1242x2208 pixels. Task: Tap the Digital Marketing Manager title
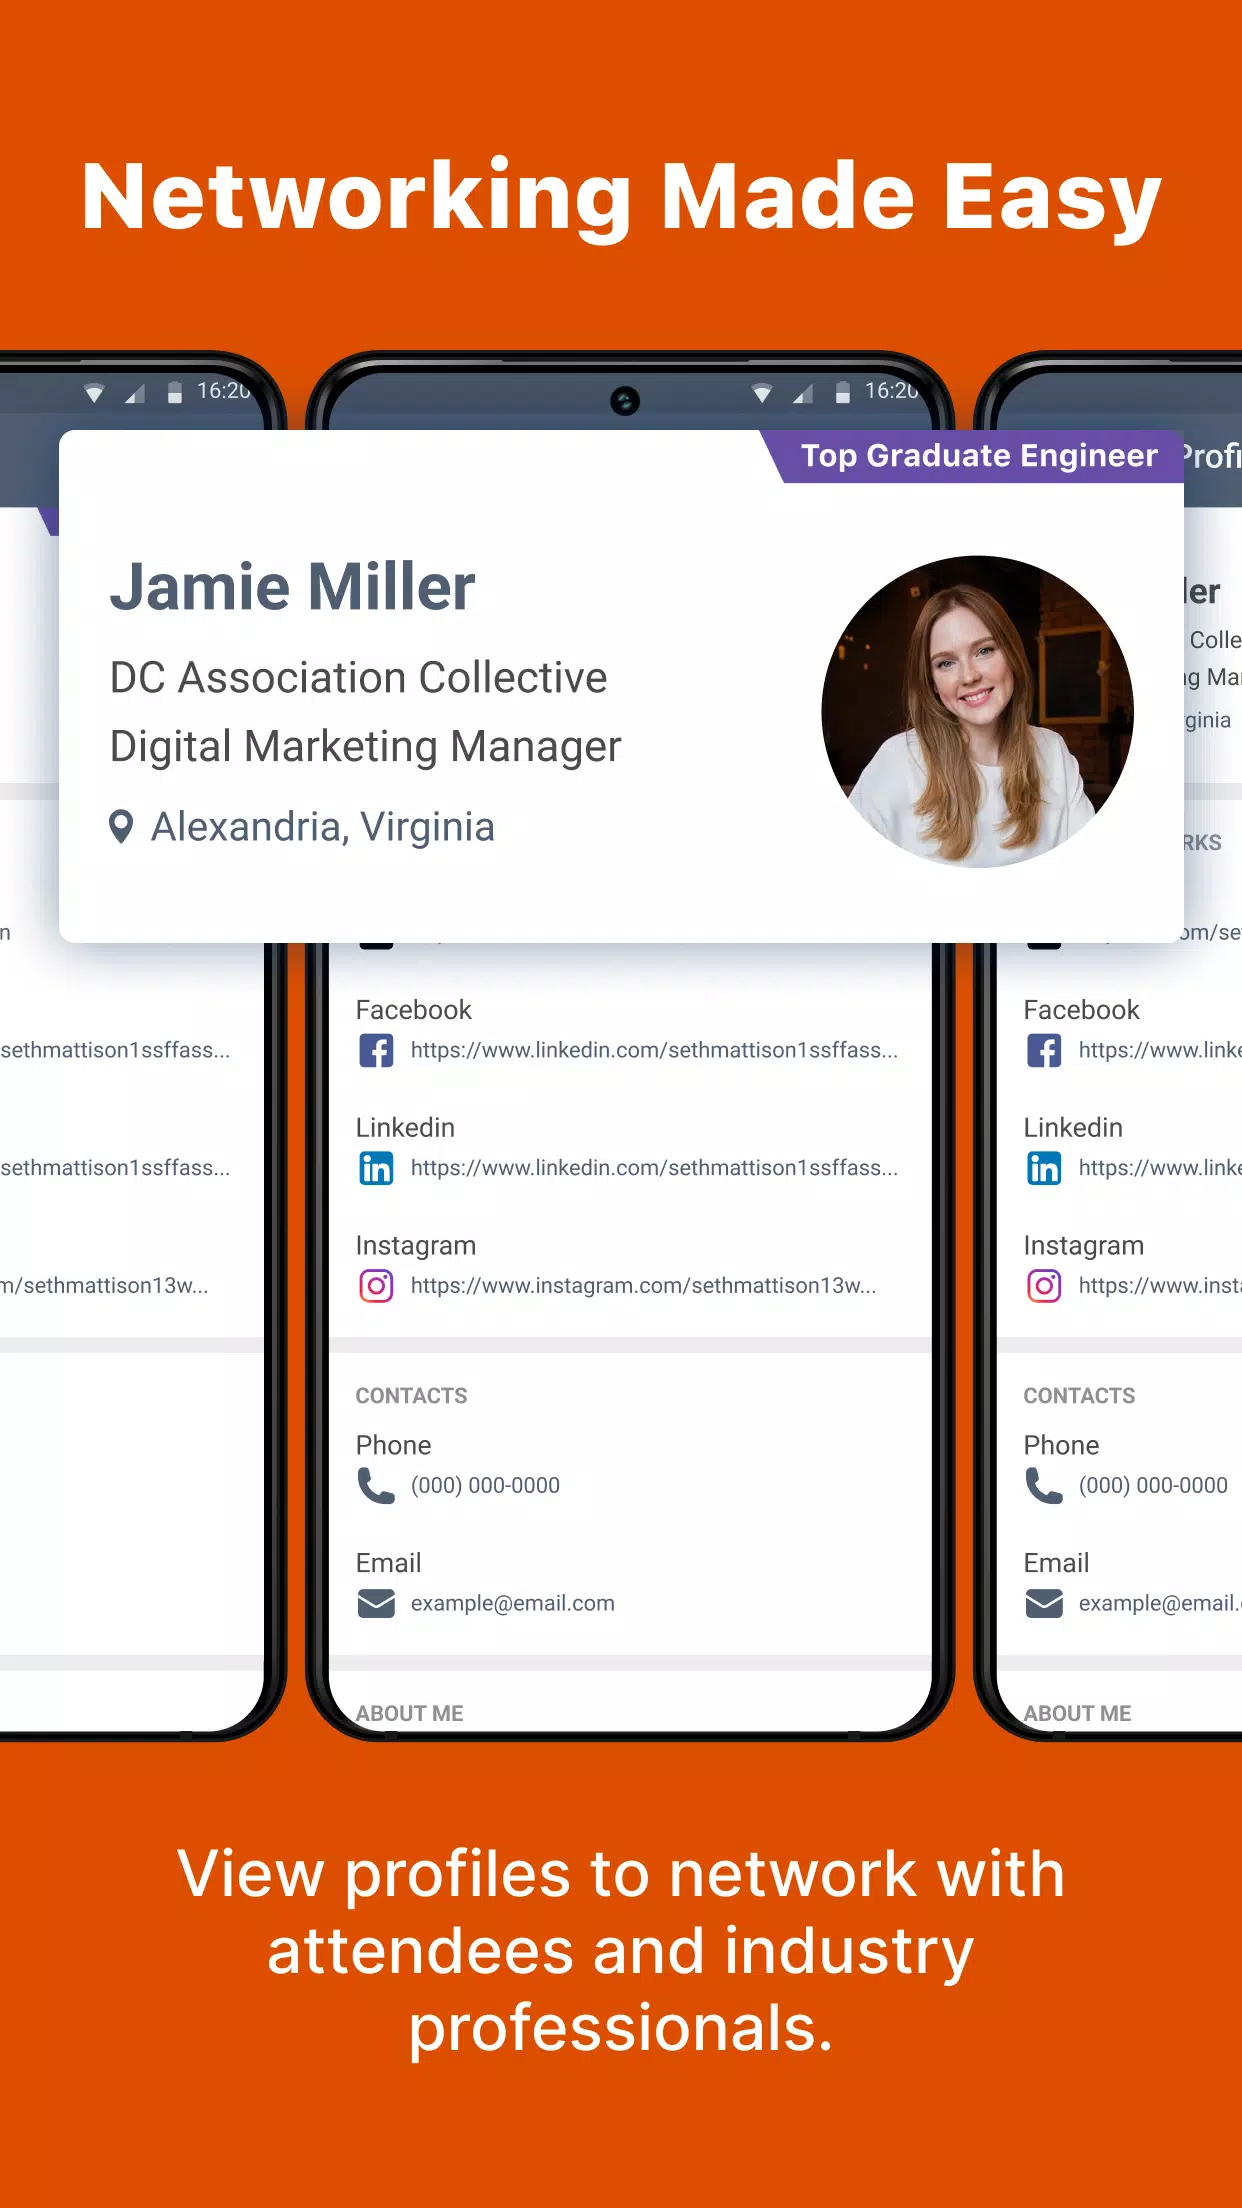(365, 747)
